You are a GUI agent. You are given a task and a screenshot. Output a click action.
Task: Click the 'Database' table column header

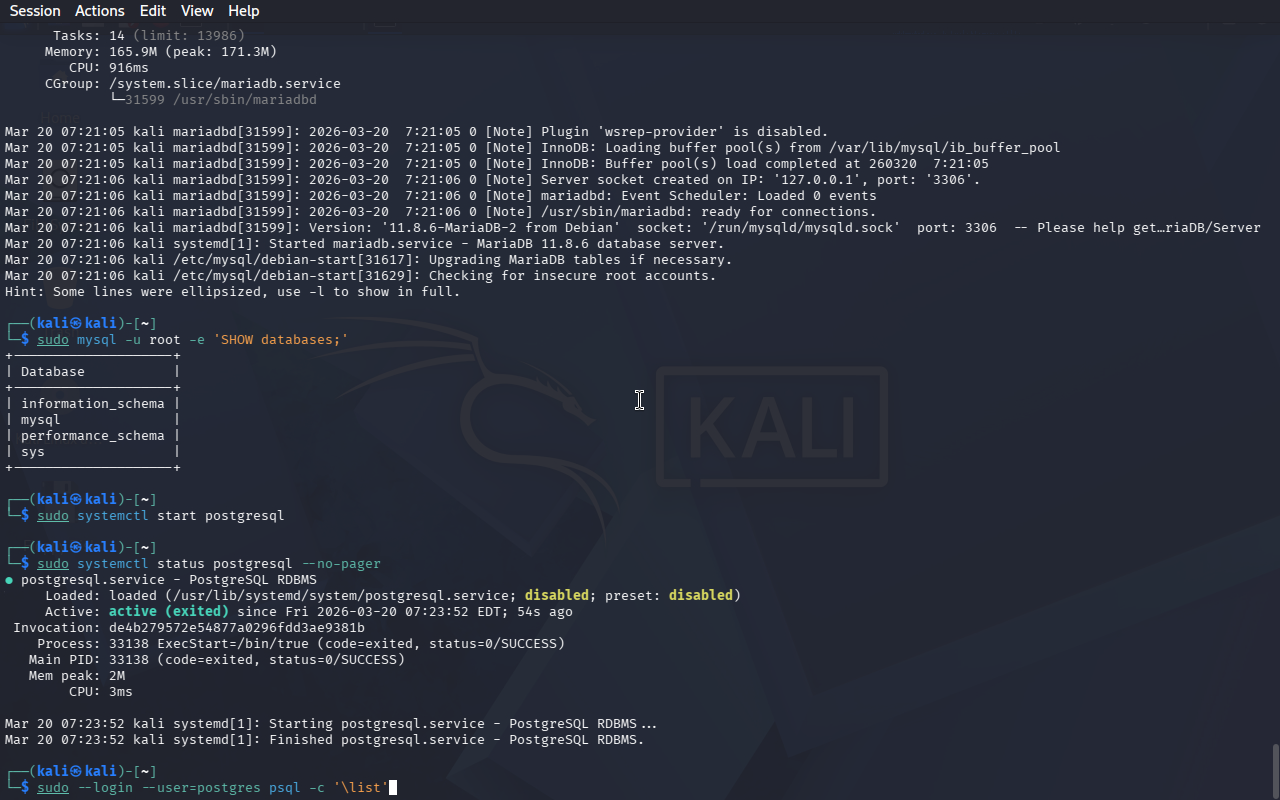point(53,372)
